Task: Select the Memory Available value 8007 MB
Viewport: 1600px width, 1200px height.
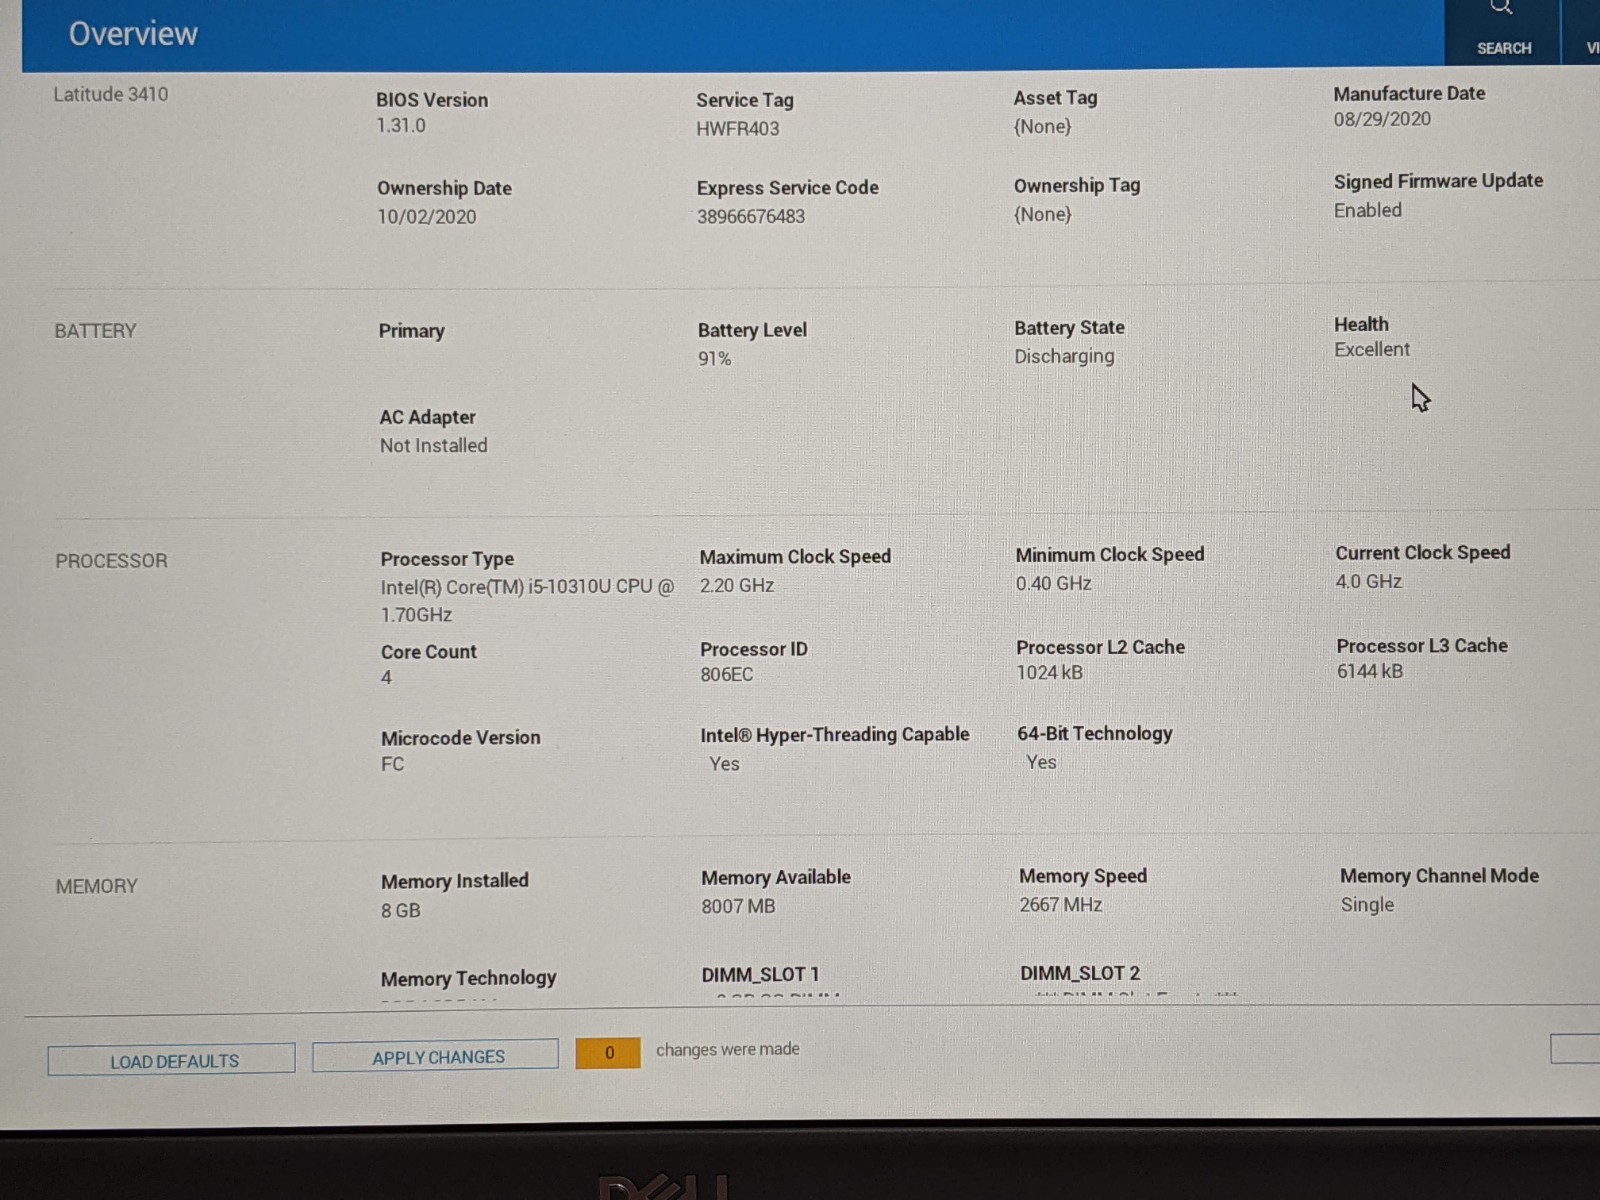Action: click(x=738, y=906)
